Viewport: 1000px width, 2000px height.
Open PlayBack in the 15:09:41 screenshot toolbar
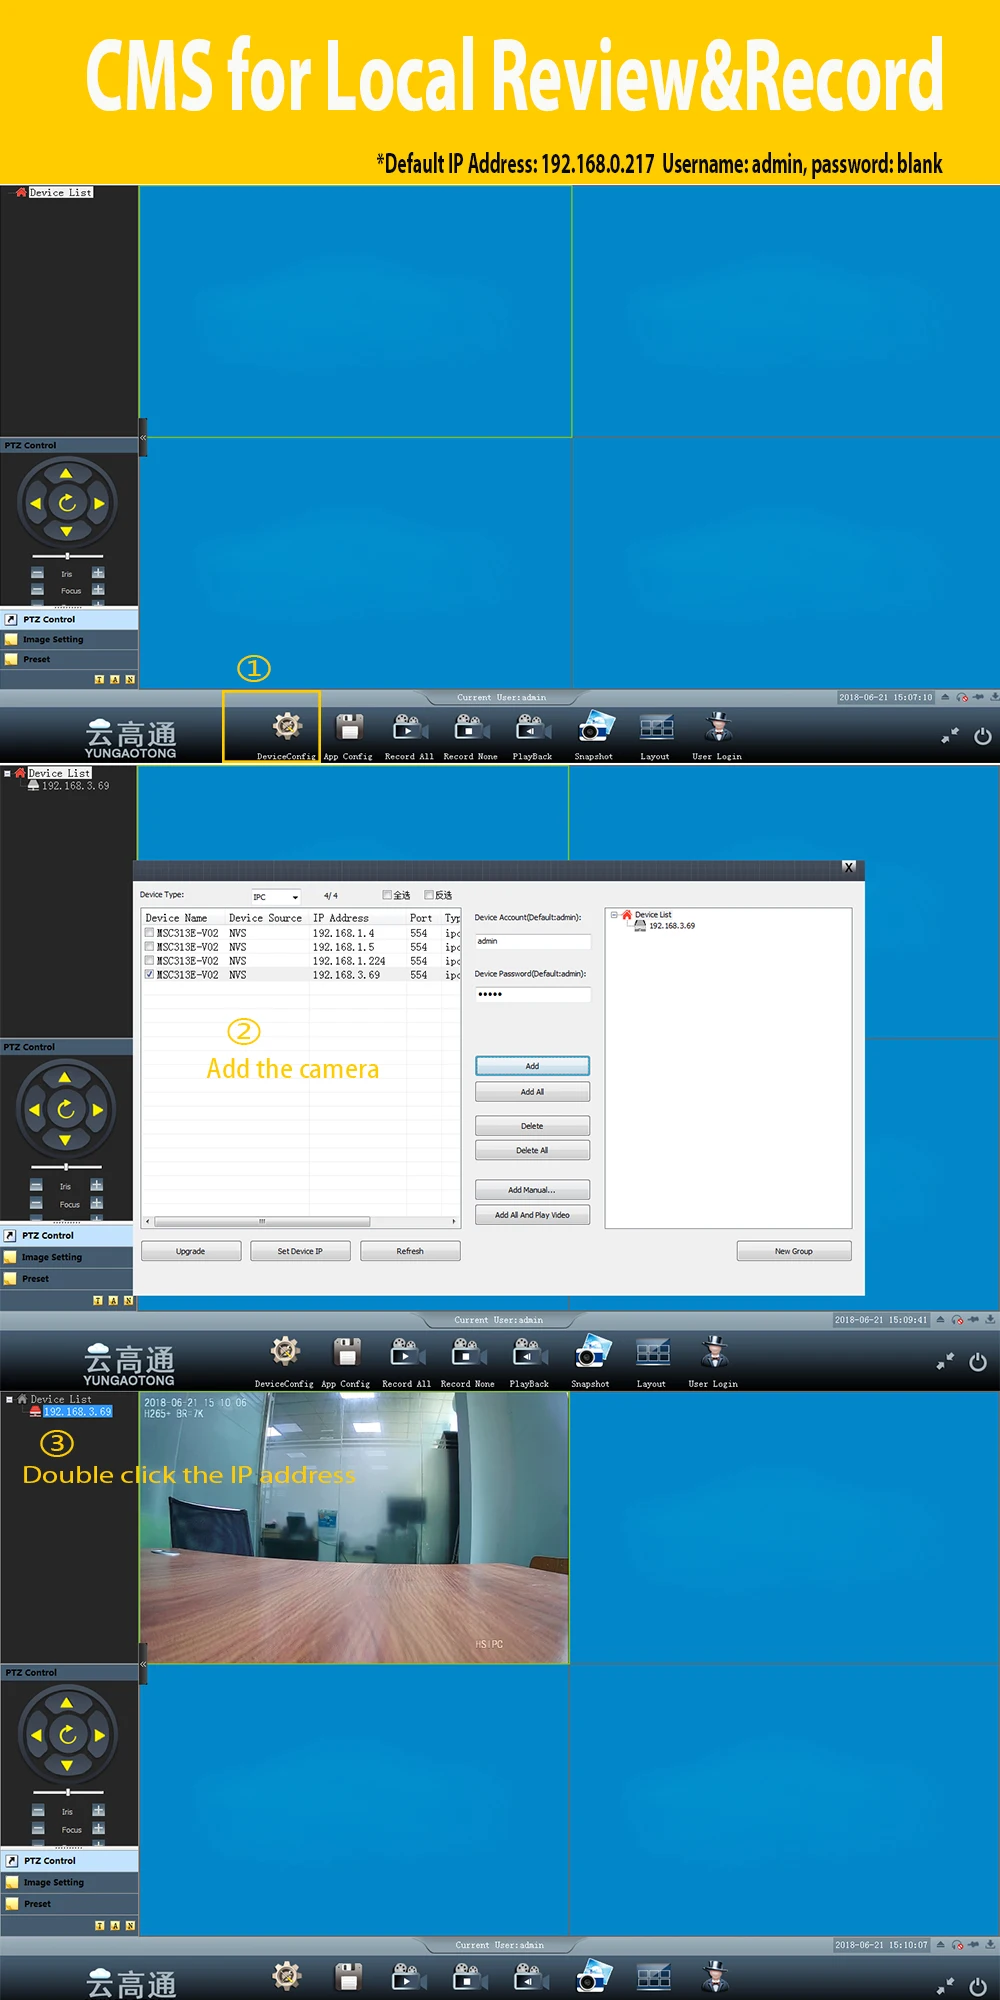pyautogui.click(x=529, y=1362)
